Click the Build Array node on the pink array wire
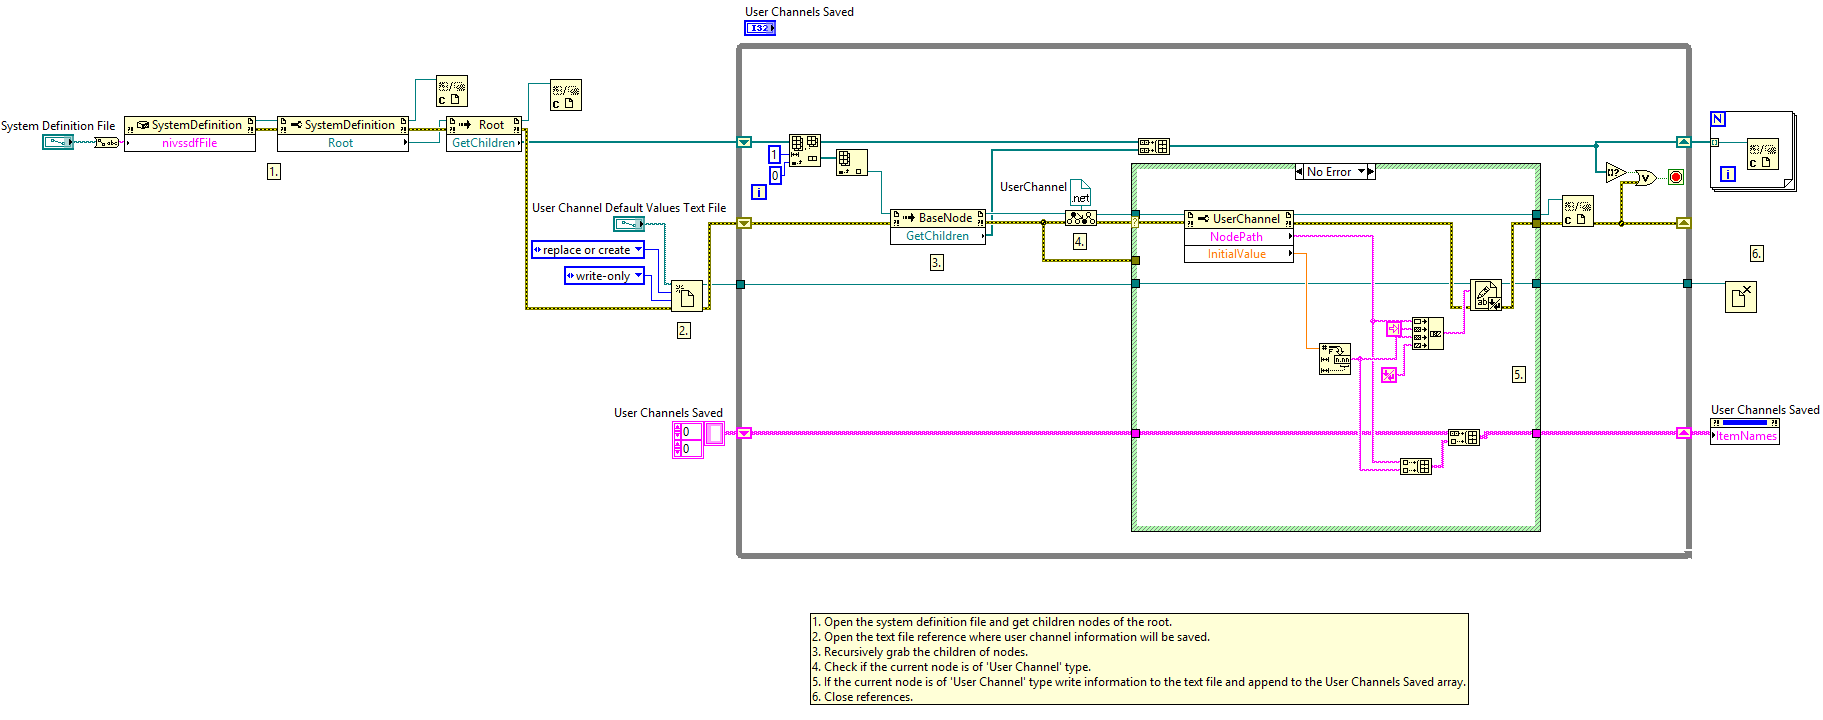The image size is (1823, 720). click(1464, 437)
